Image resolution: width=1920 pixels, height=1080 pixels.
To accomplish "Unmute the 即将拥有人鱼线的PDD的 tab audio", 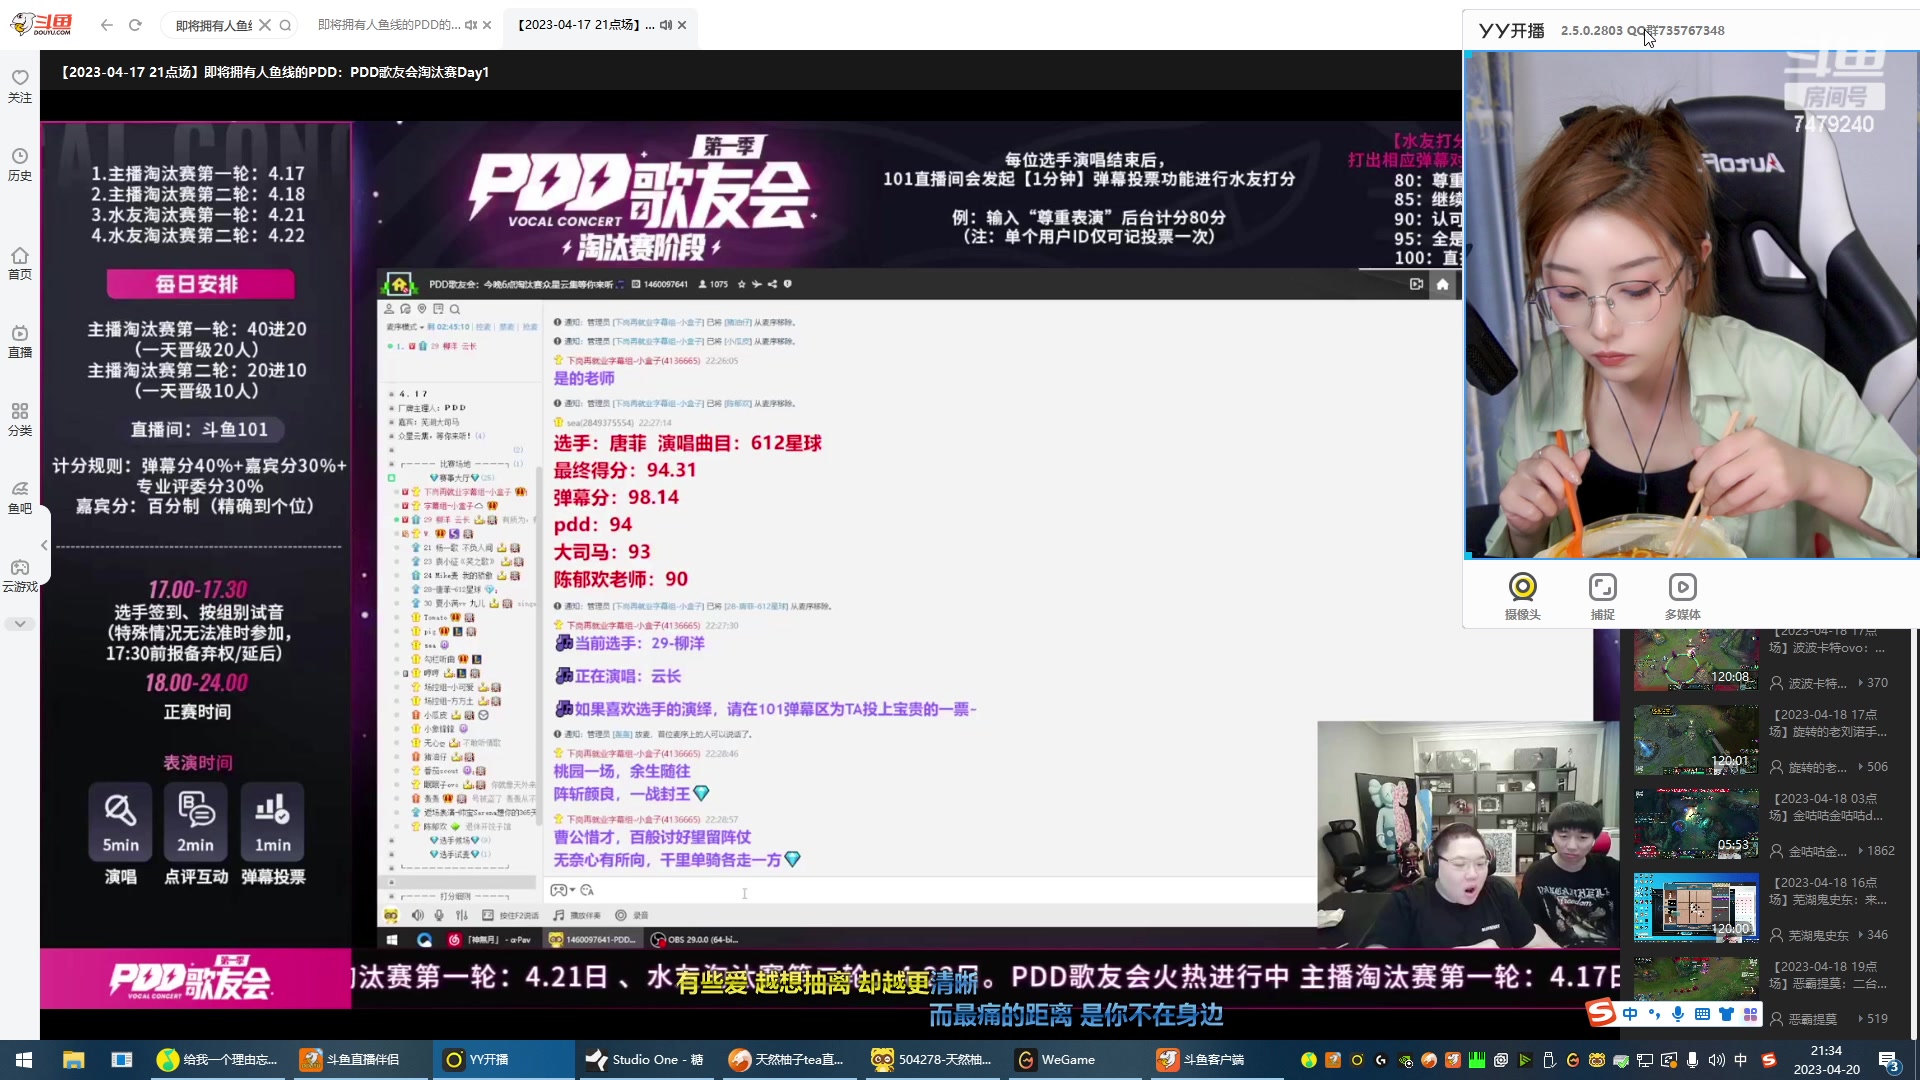I will [470, 25].
